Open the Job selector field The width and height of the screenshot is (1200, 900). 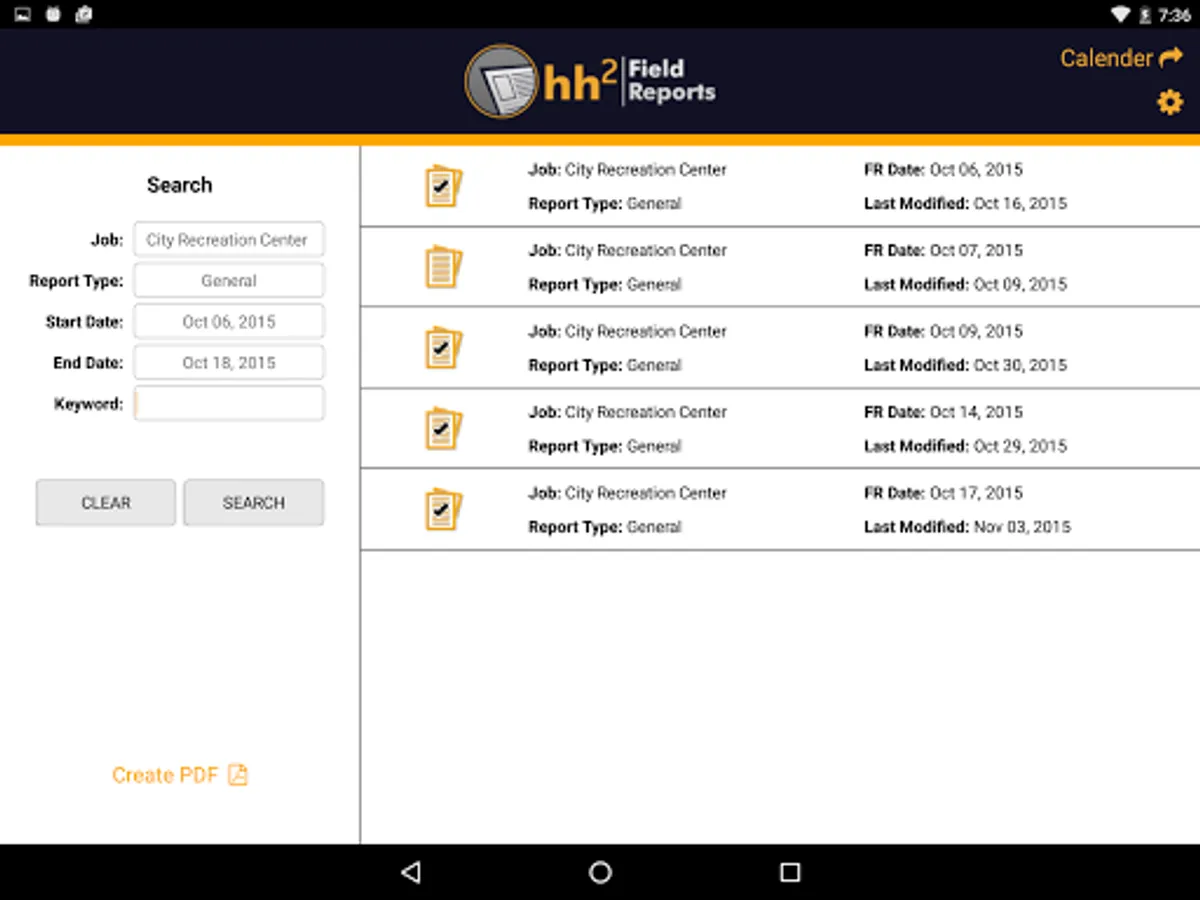coord(229,240)
